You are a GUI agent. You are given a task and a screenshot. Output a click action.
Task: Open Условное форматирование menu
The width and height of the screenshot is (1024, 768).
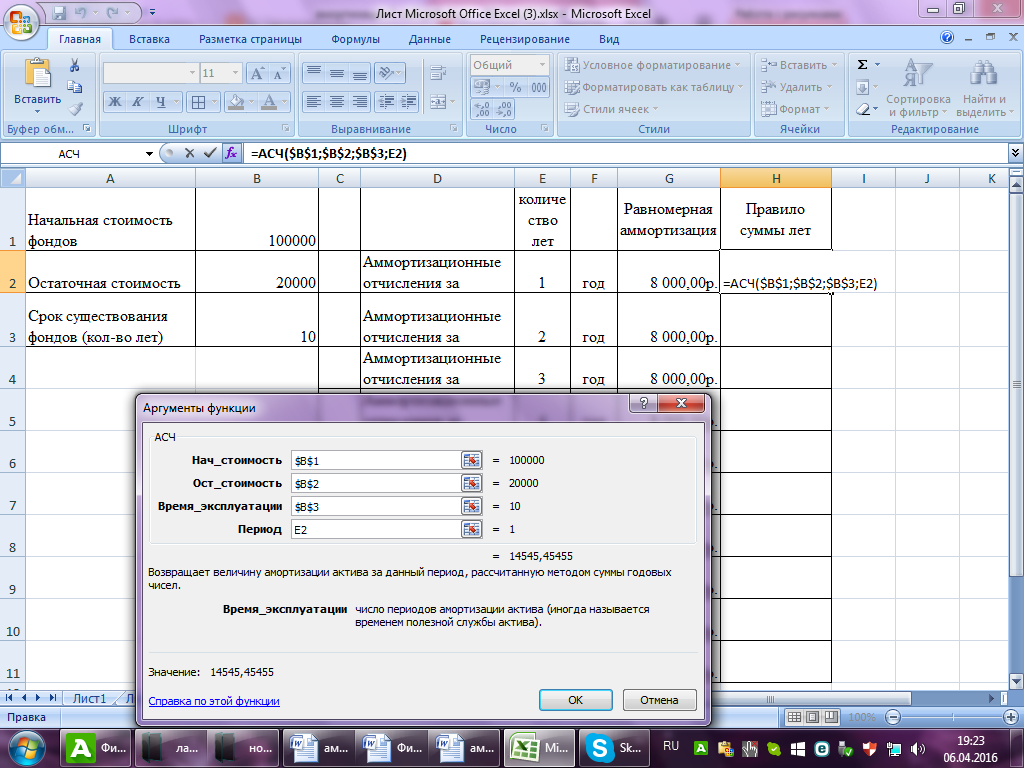pyautogui.click(x=652, y=65)
